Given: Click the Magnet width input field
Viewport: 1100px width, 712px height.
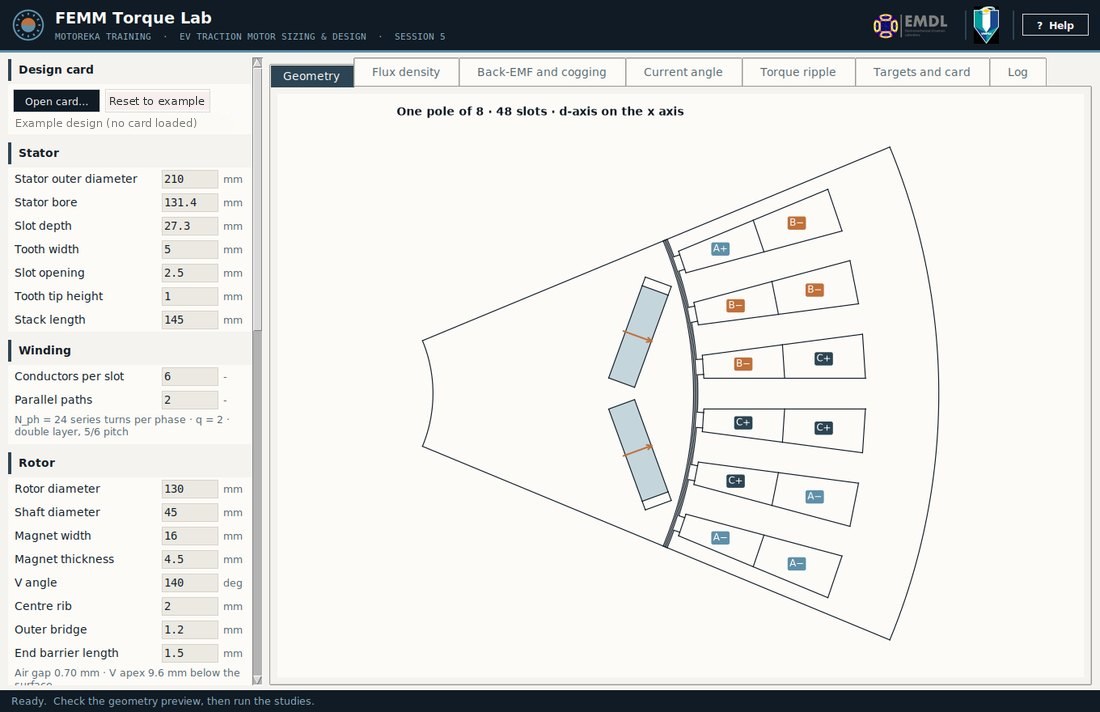Looking at the screenshot, I should 189,536.
